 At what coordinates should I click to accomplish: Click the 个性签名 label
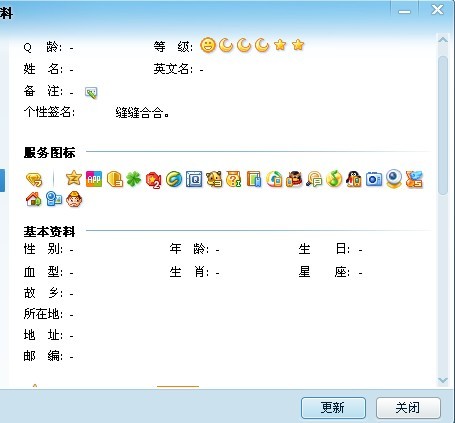coord(49,112)
